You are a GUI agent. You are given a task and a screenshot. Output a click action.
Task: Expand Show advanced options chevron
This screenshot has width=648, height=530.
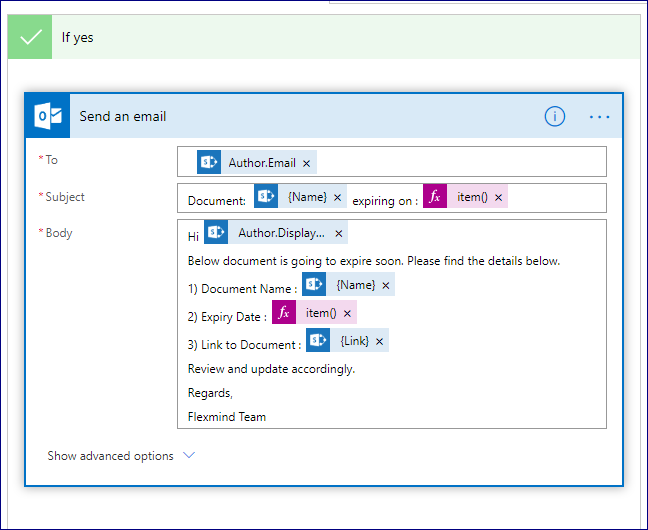189,455
